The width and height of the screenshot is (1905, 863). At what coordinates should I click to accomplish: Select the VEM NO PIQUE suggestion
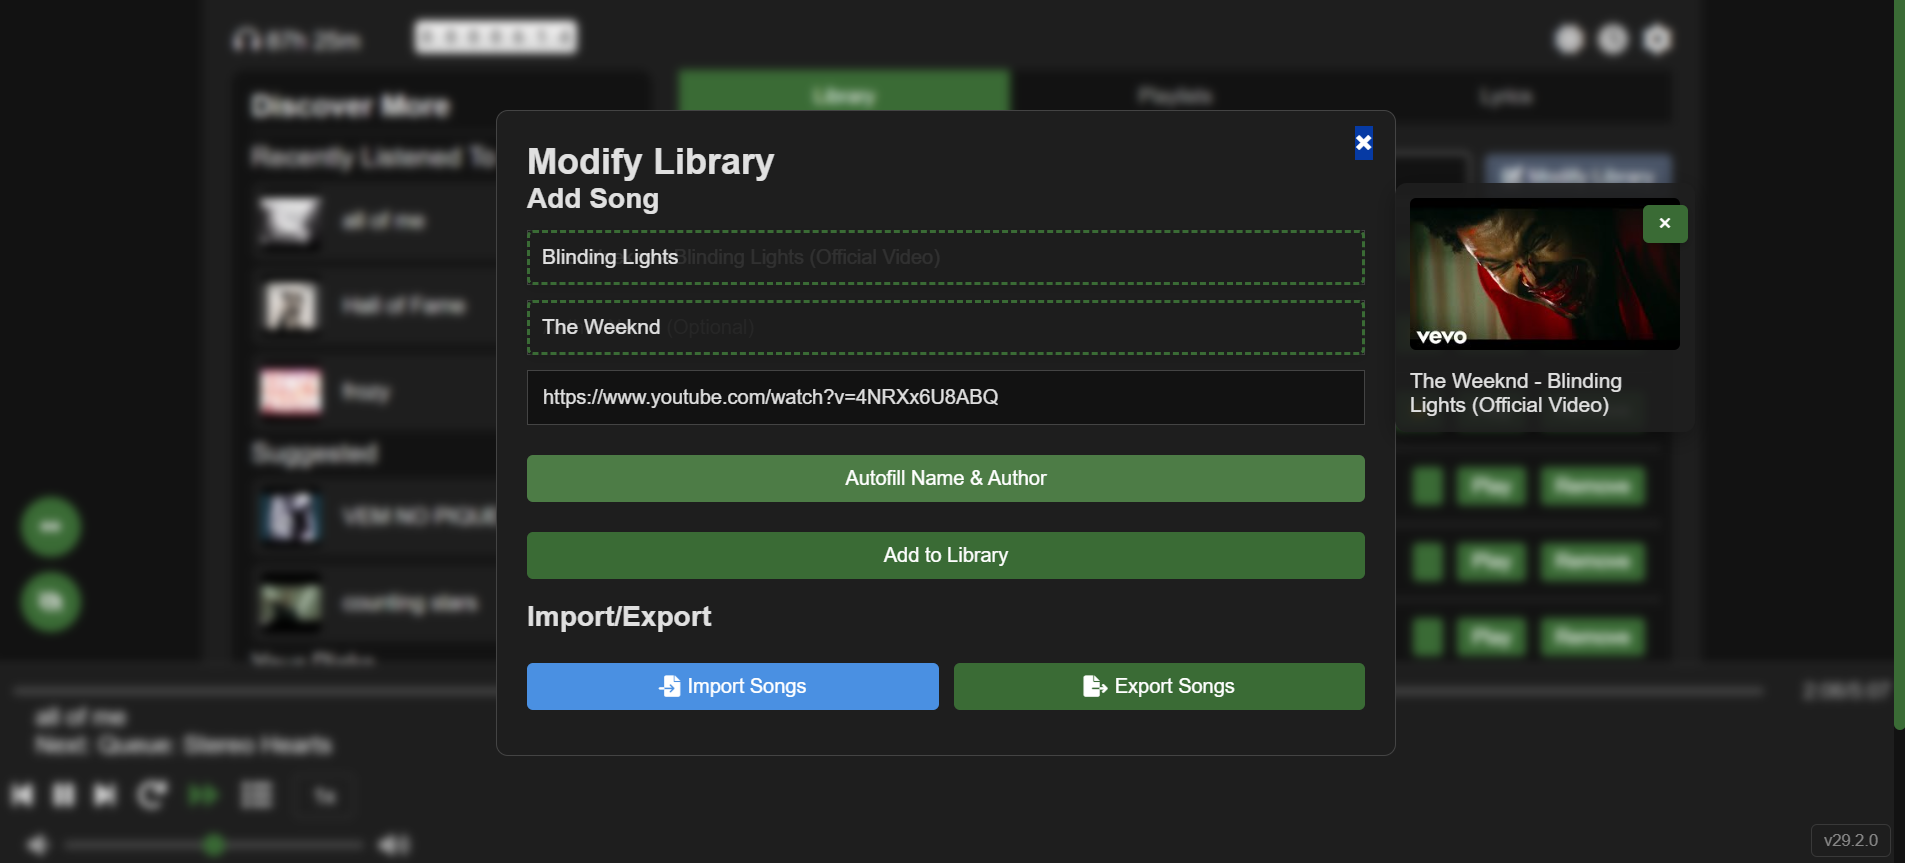(x=375, y=517)
